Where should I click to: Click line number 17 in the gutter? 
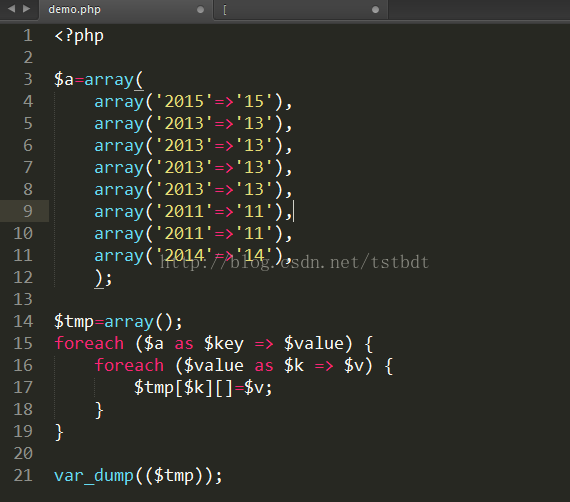[x=23, y=387]
